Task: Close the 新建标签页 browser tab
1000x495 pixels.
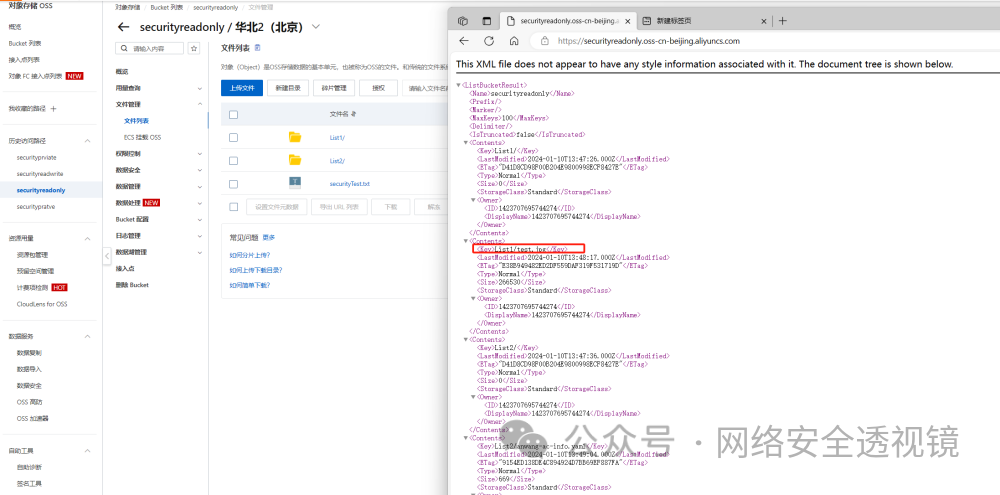Action: 763,20
